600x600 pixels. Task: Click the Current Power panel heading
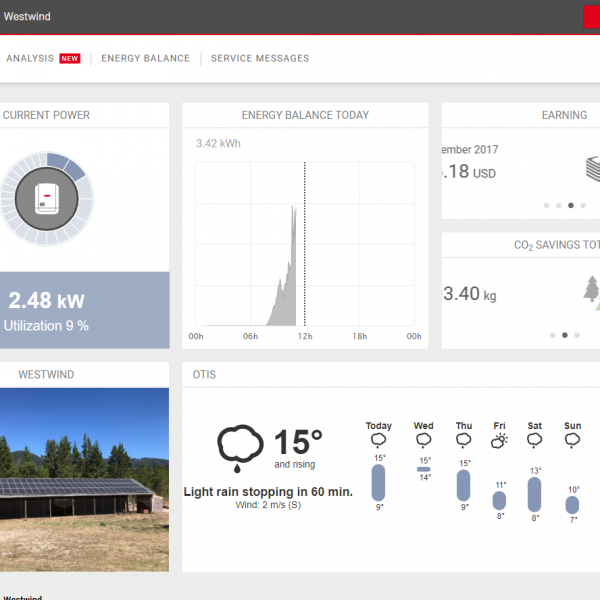pos(46,115)
